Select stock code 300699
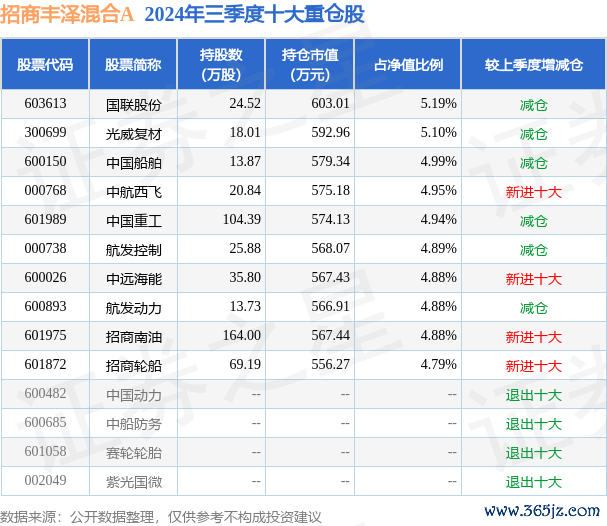This screenshot has width=607, height=526. click(x=45, y=132)
